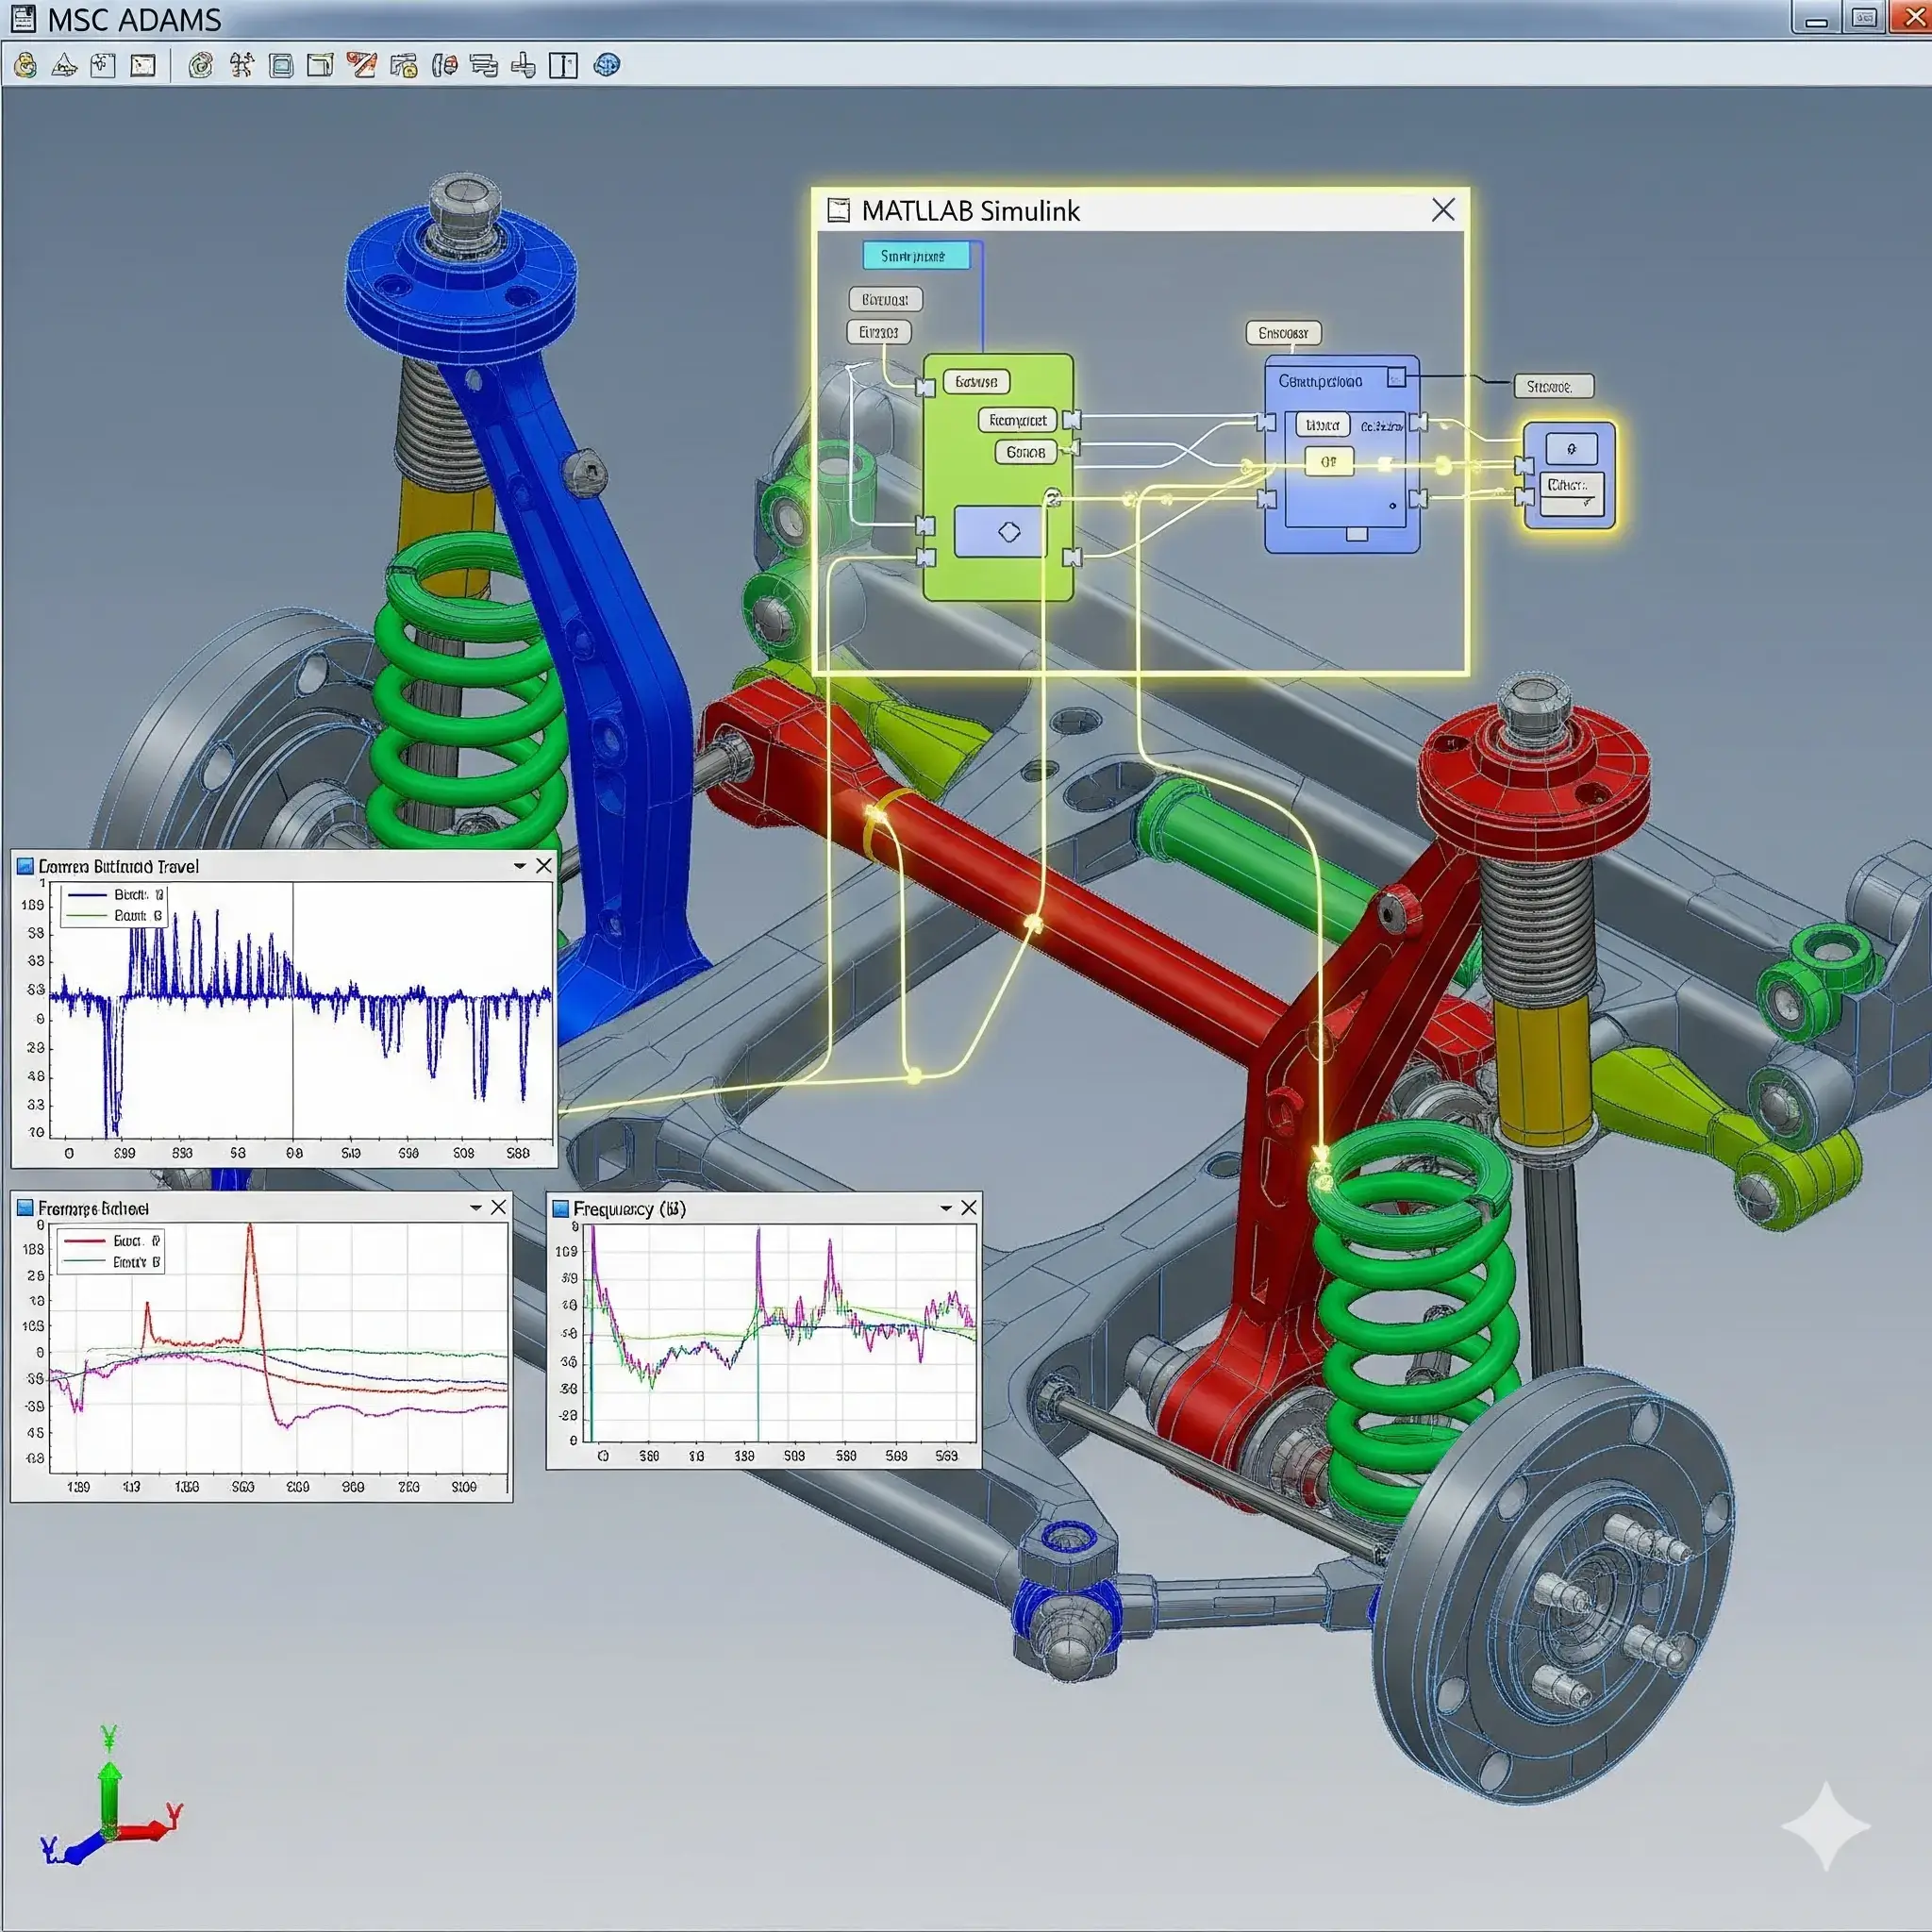Click the monitor-shaped toolbar icon
The width and height of the screenshot is (1932, 1932).
coord(282,66)
